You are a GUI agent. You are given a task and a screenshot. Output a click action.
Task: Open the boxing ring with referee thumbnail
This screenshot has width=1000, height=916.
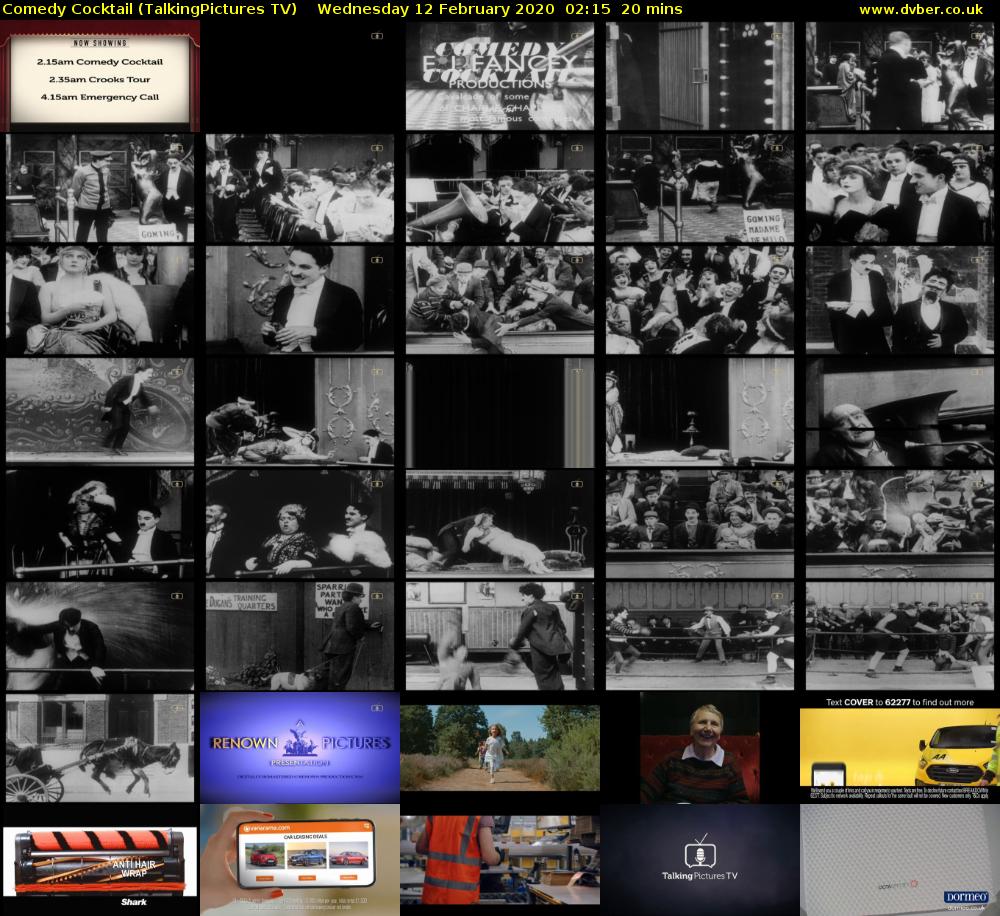700,636
